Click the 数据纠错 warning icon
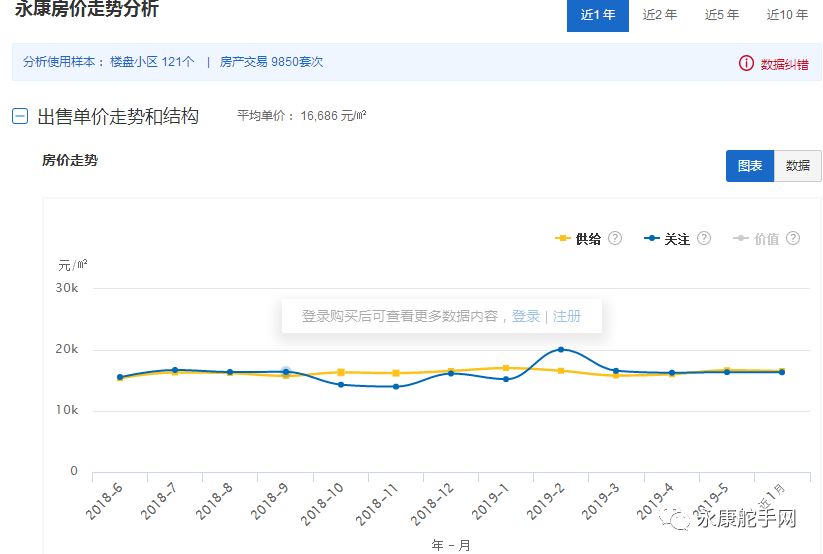This screenshot has width=823, height=554. pos(746,64)
